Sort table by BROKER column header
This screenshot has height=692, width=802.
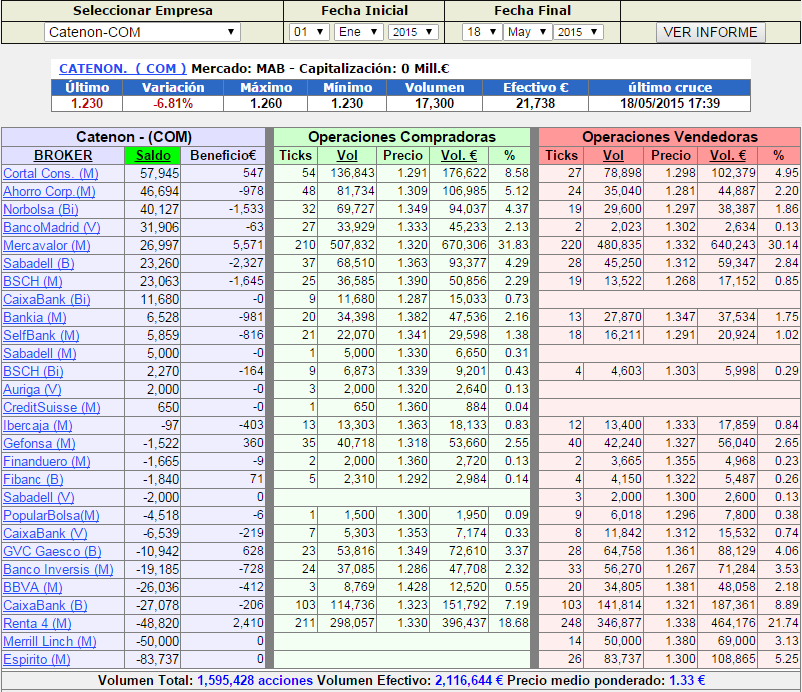[63, 155]
